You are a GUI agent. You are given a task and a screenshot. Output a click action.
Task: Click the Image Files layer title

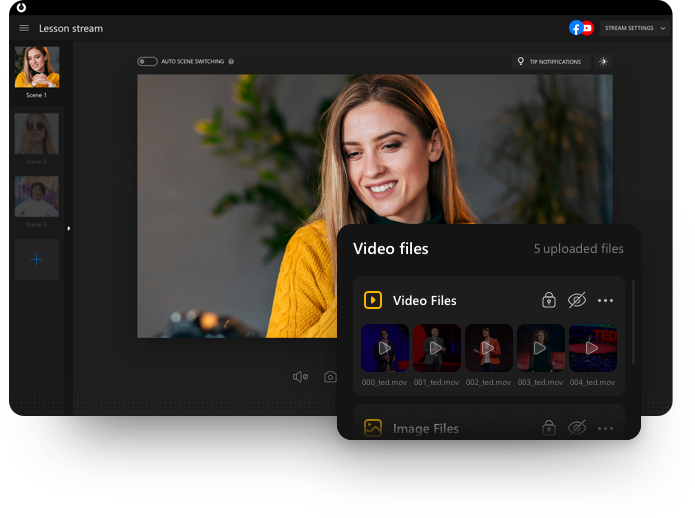[426, 428]
